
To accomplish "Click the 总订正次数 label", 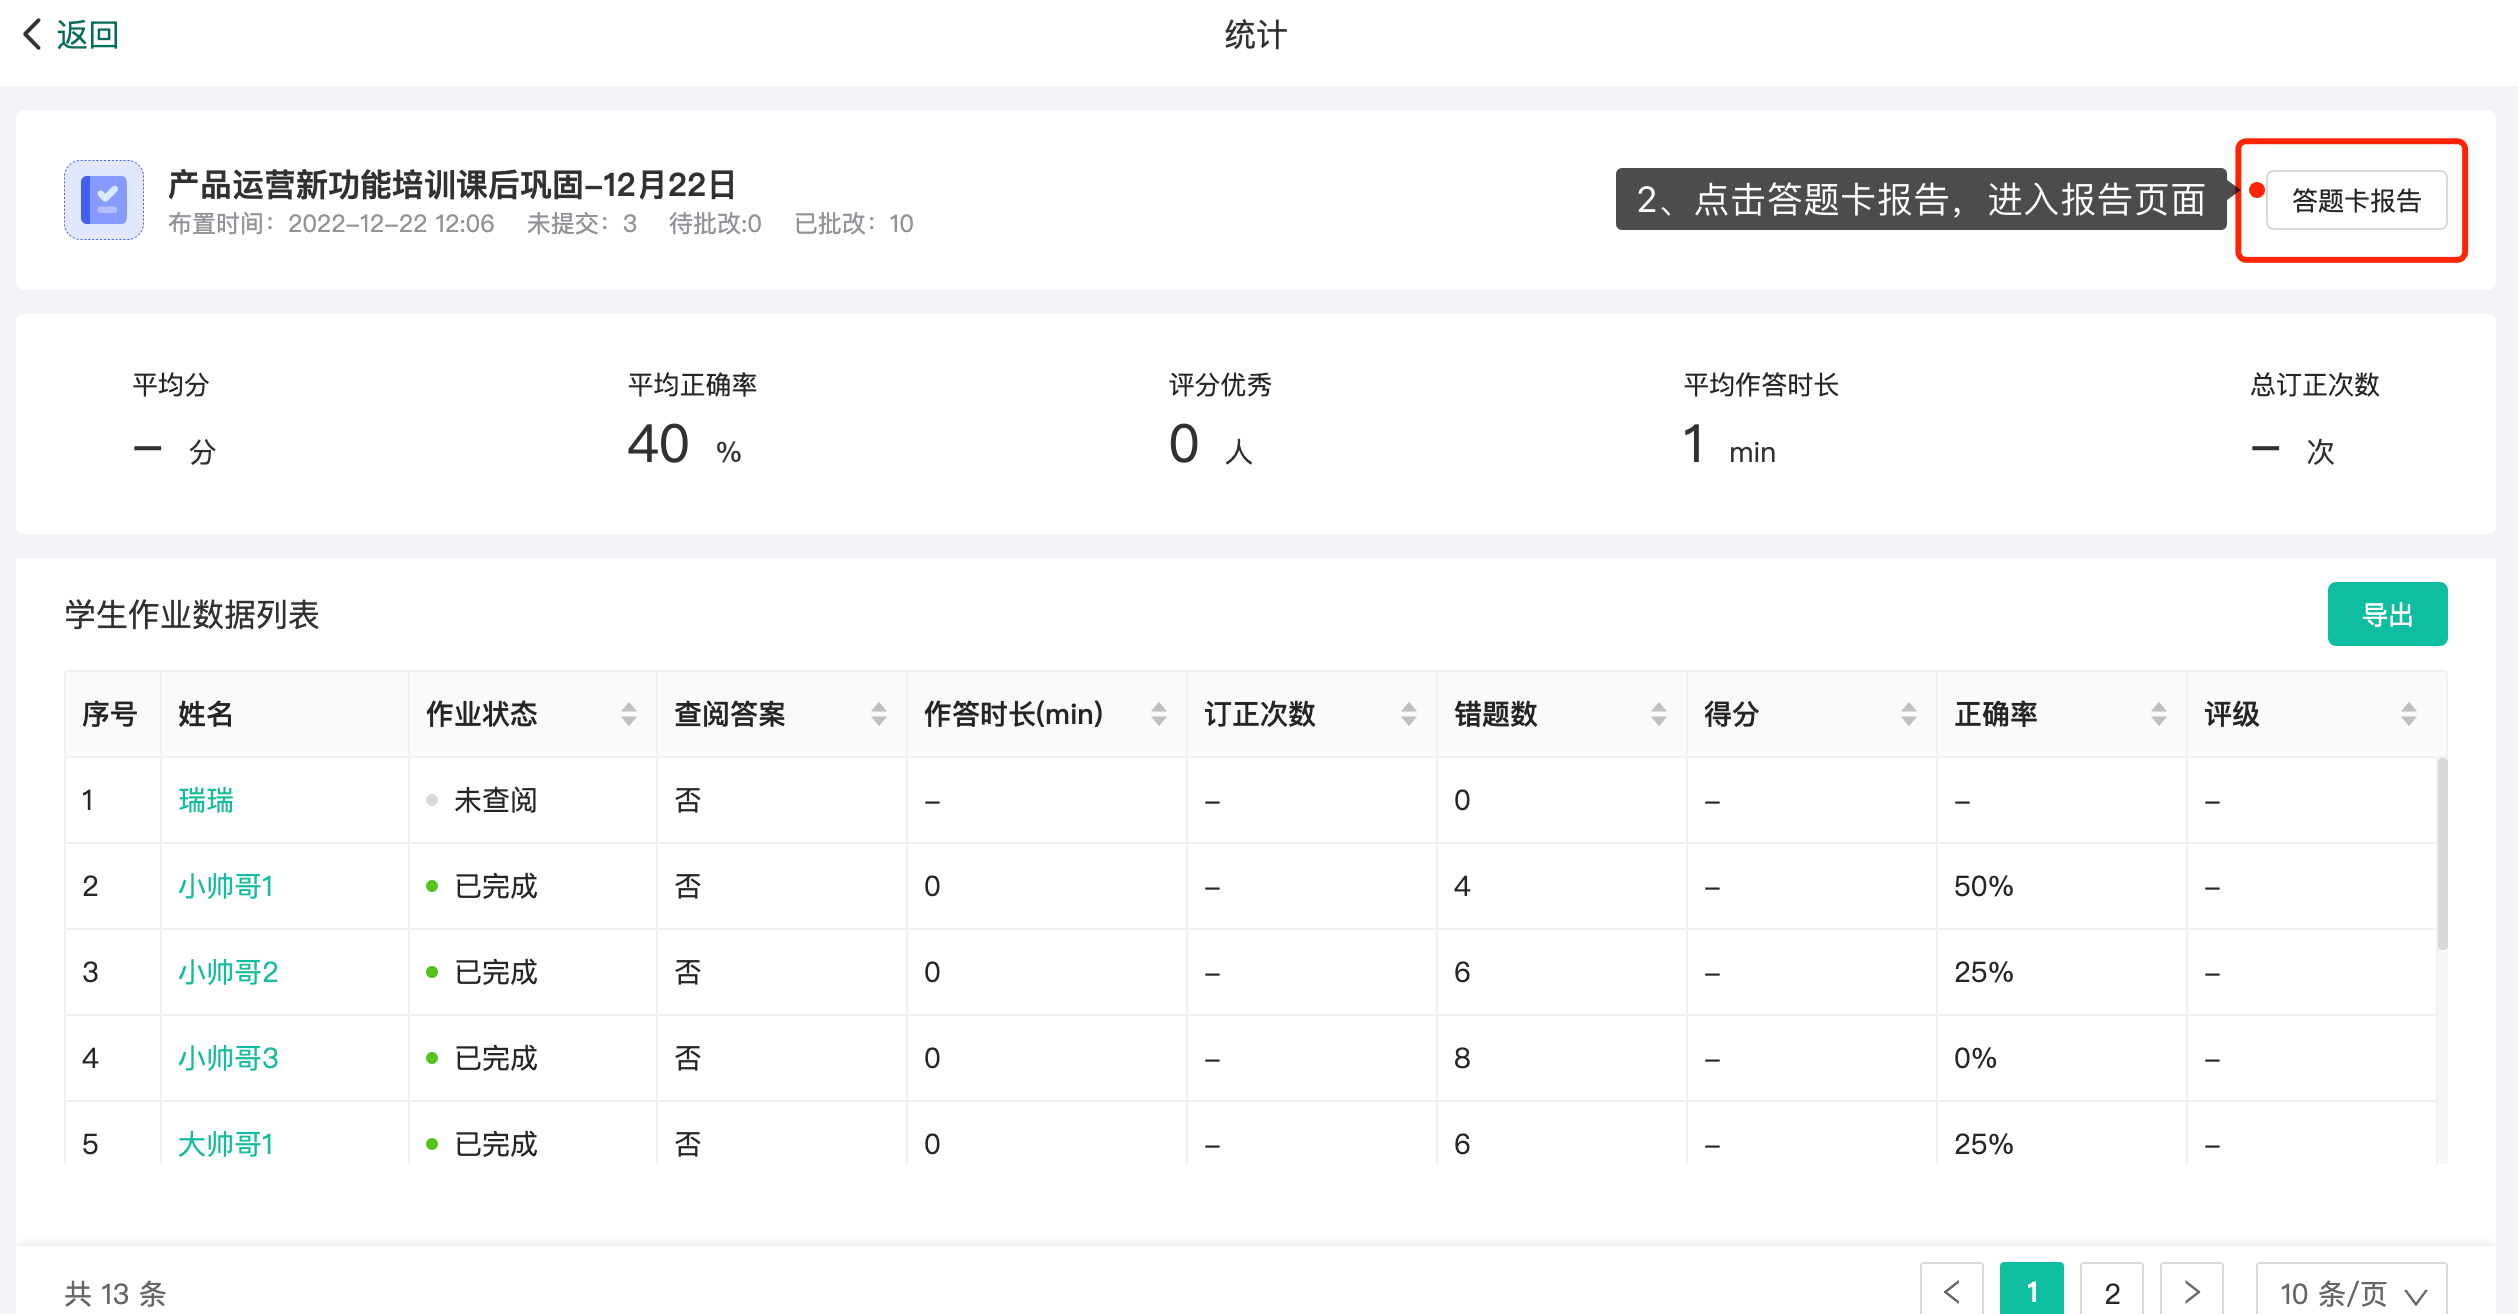I will 2315,385.
